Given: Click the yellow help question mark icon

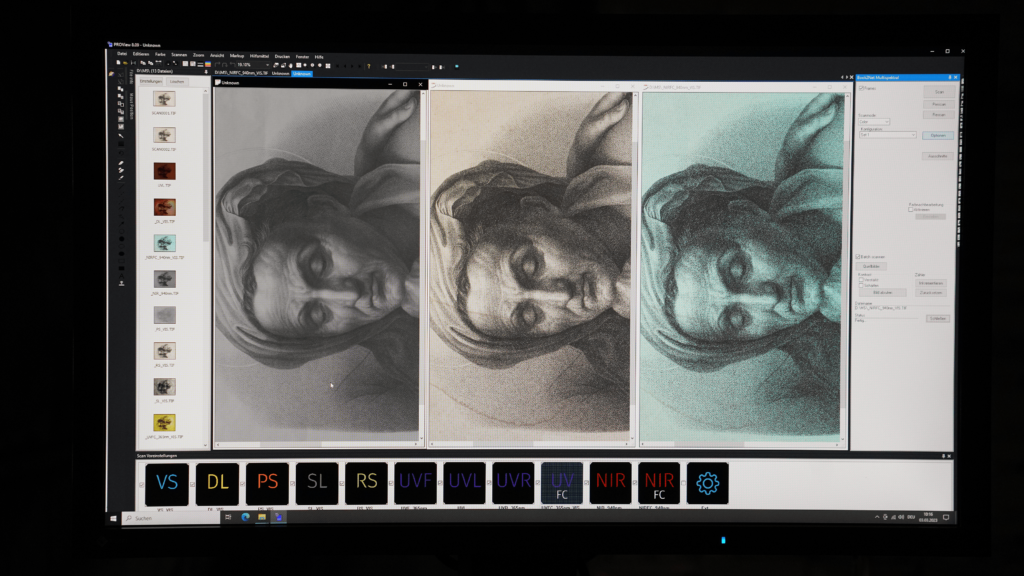Looking at the screenshot, I should (368, 66).
